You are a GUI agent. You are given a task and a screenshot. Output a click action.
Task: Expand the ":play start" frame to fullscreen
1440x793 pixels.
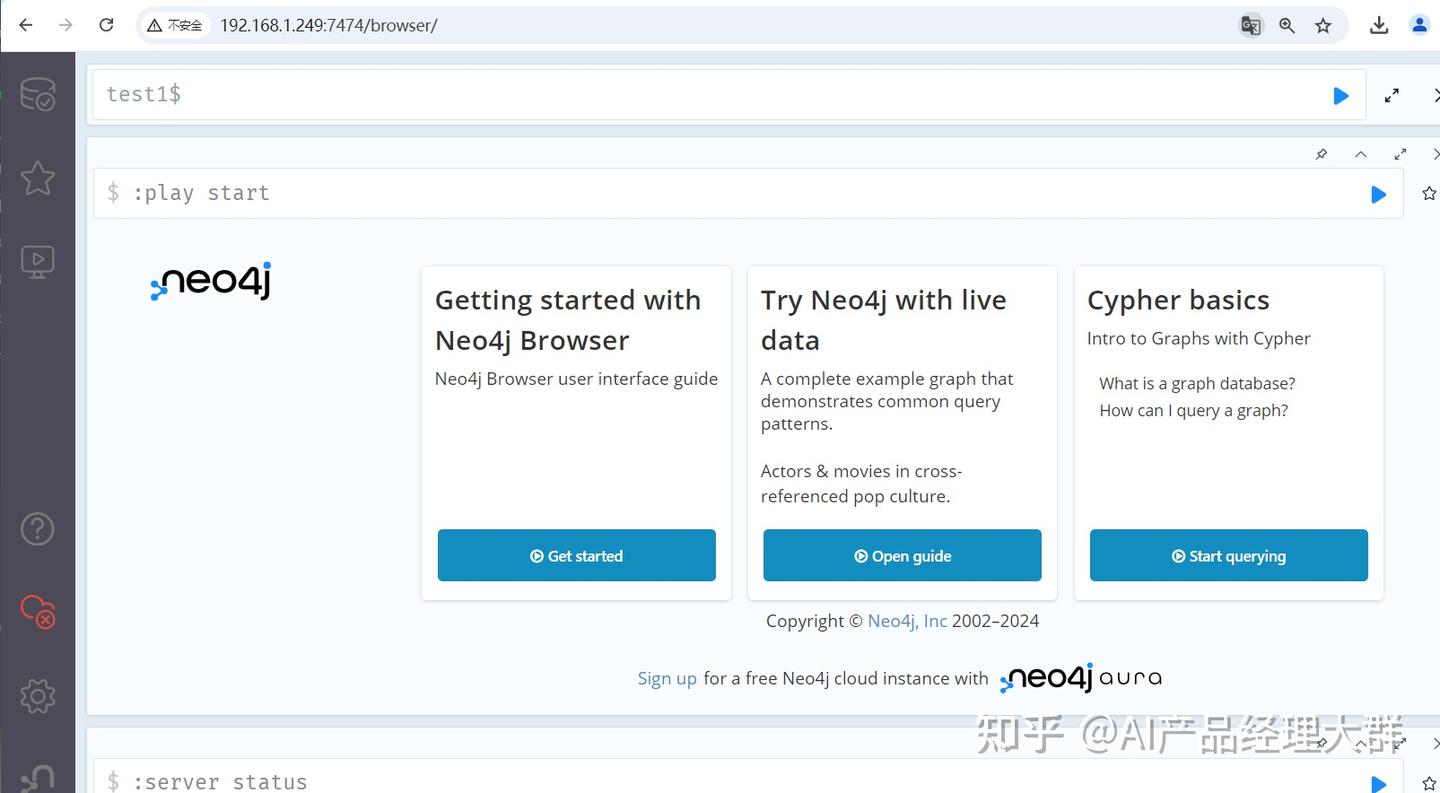(1400, 154)
